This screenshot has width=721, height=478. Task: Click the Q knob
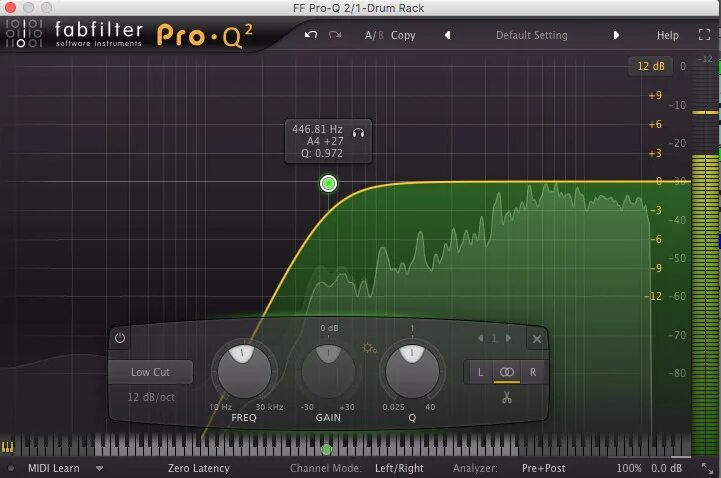click(412, 370)
